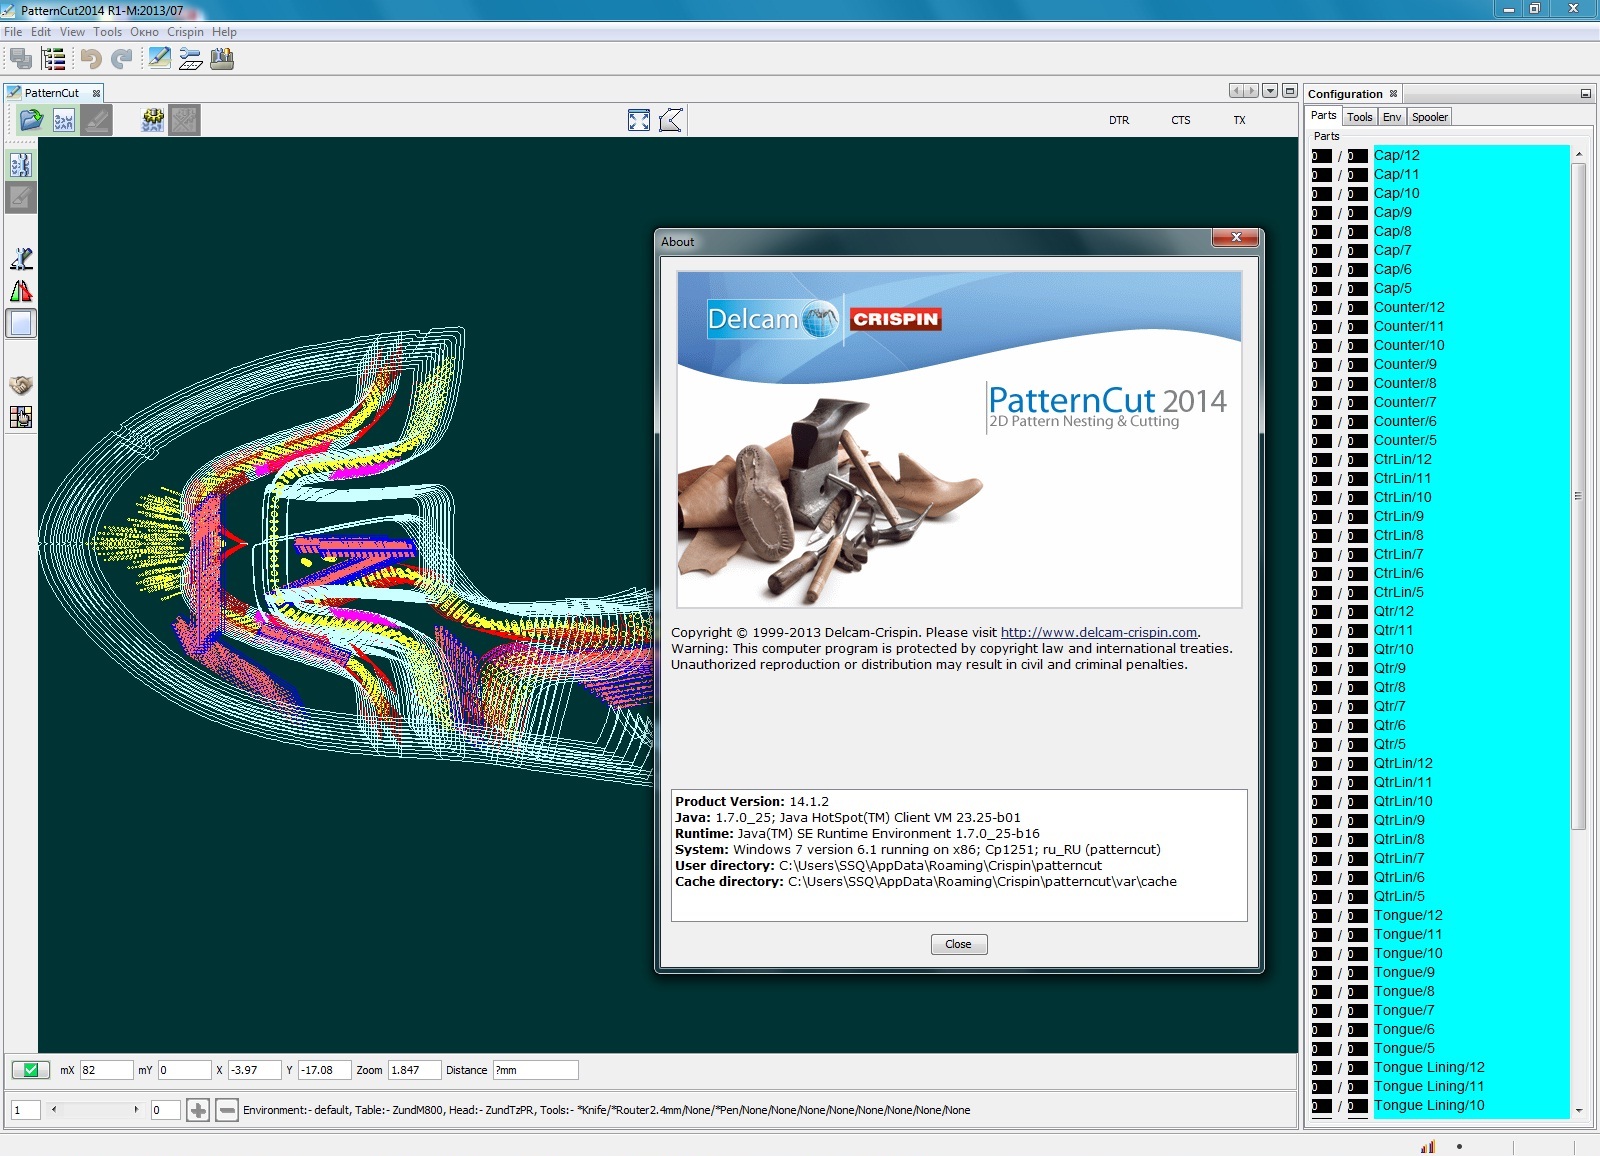Screen dimensions: 1600x1156
Task: Toggle the blank rectangle sidebar button
Action: click(x=21, y=323)
